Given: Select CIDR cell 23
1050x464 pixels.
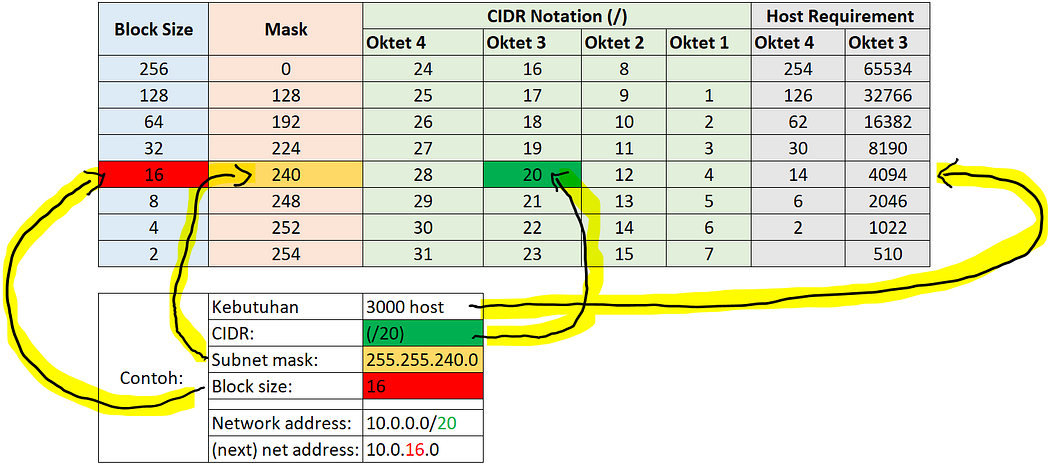Looking at the screenshot, I should [x=532, y=253].
